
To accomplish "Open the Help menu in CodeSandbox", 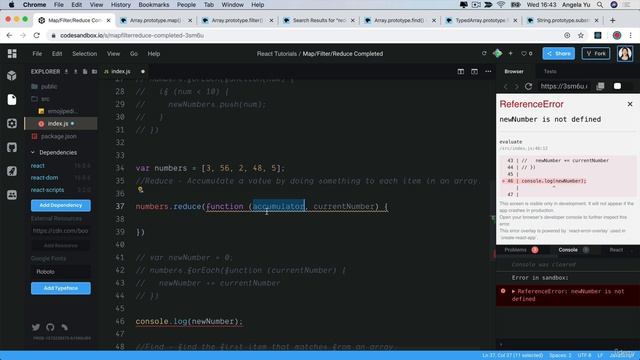I will coord(154,53).
